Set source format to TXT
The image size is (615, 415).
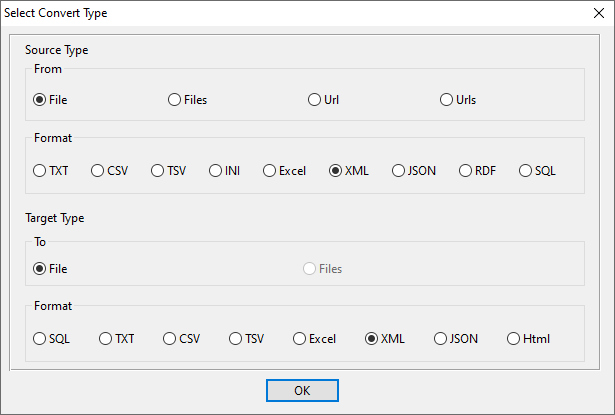tap(40, 171)
